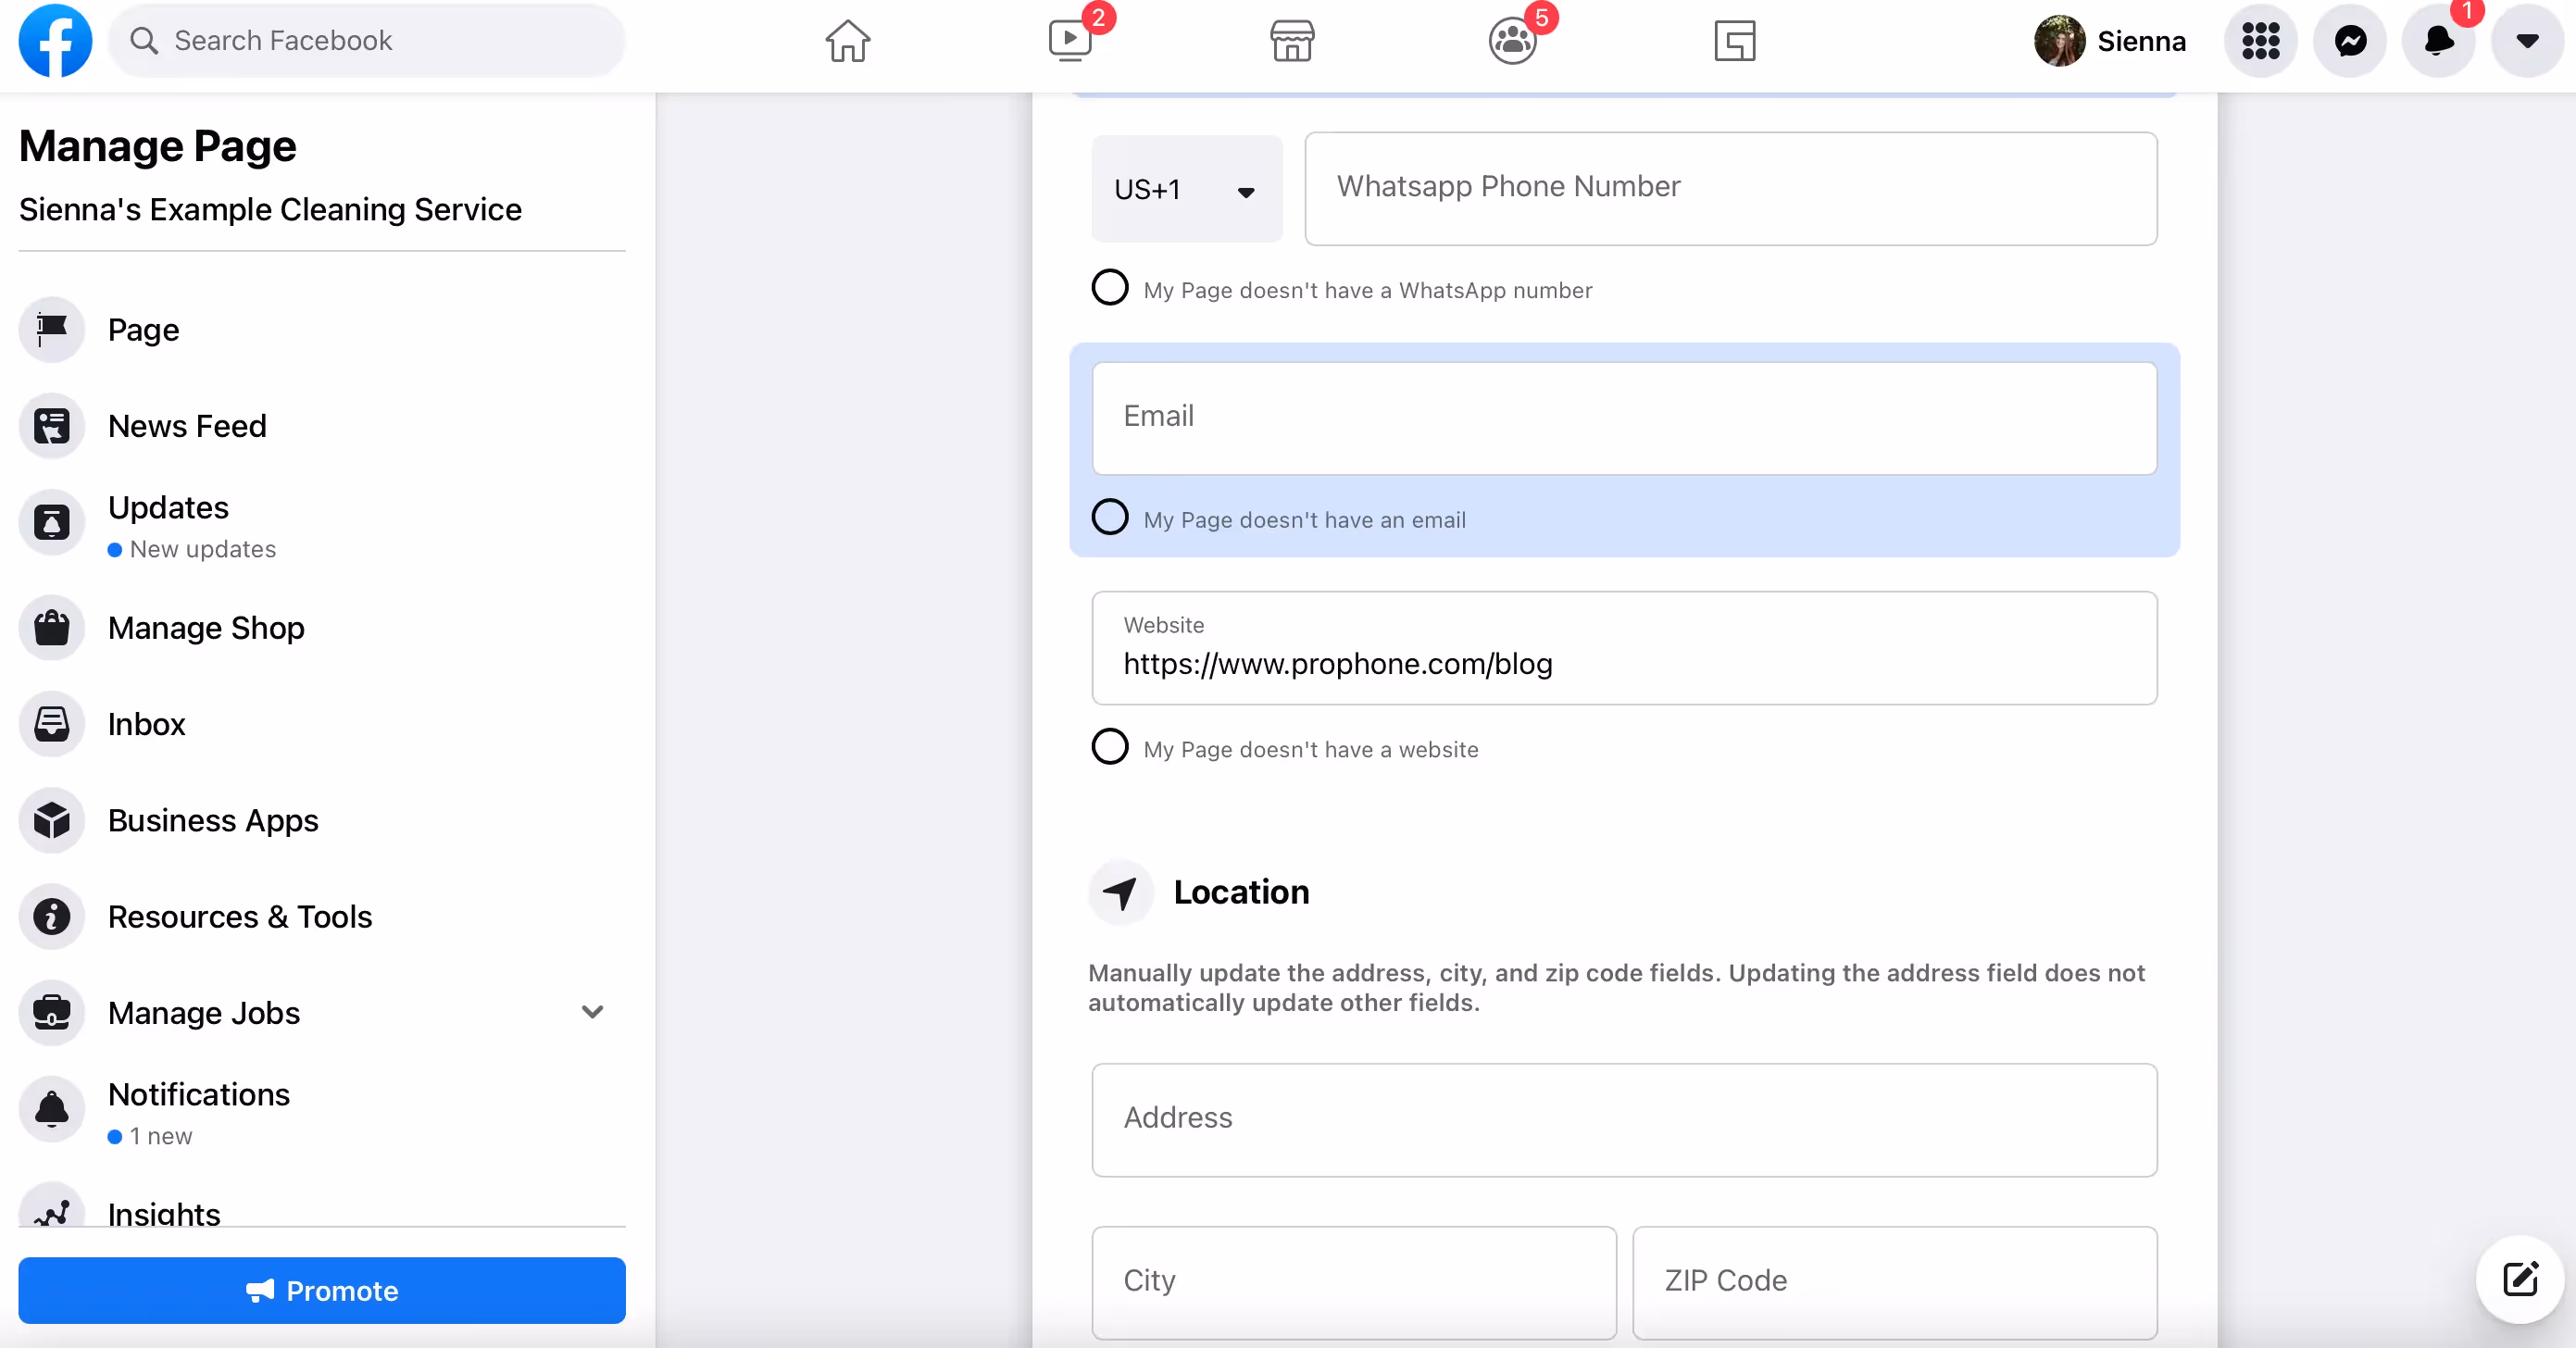This screenshot has height=1348, width=2576.
Task: Open Manage Shop in sidebar
Action: 206,628
